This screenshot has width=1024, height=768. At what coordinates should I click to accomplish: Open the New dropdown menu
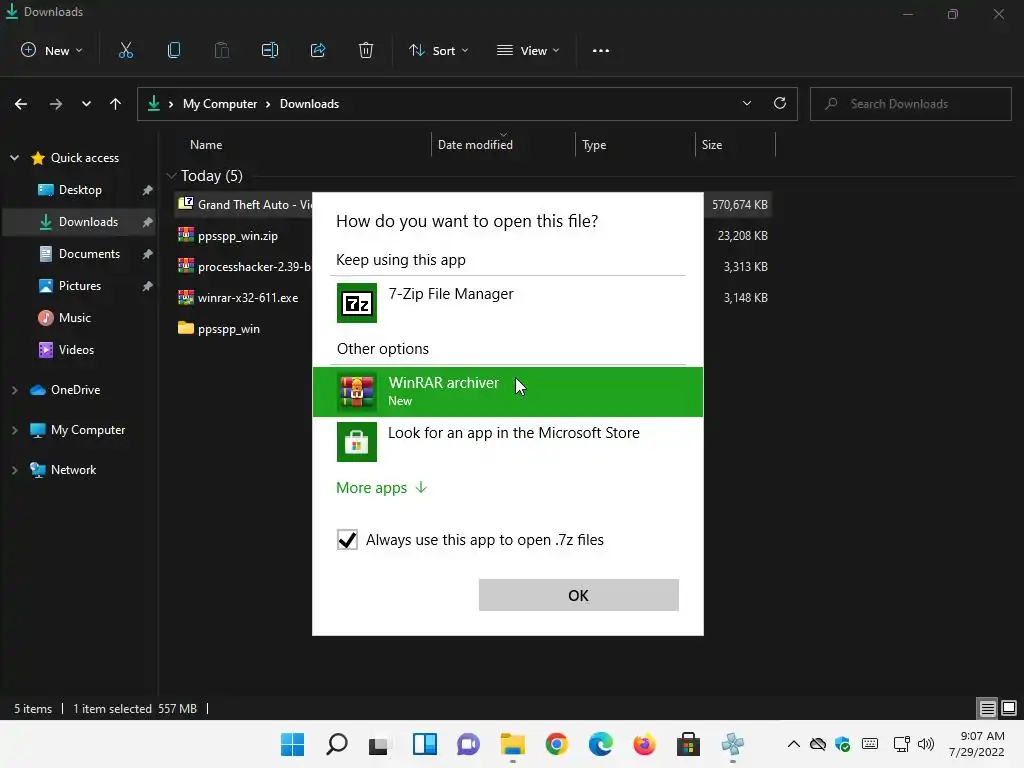click(x=52, y=50)
